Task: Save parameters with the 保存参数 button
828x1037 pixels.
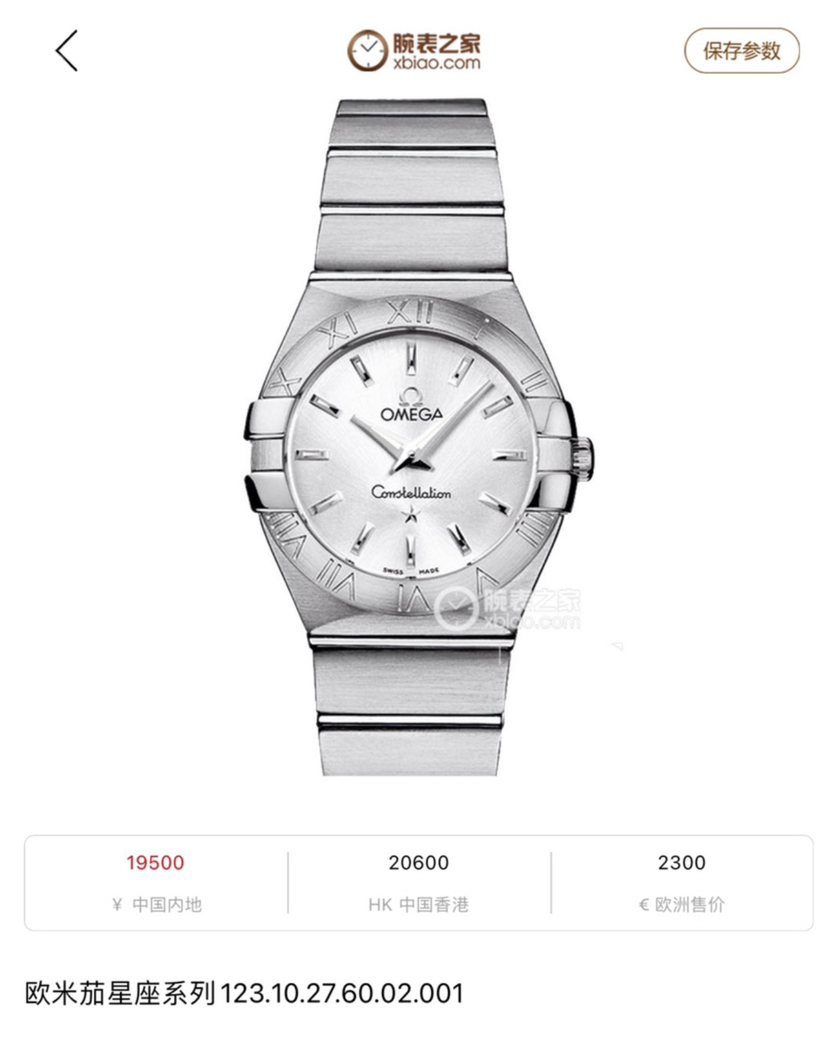Action: click(x=741, y=50)
